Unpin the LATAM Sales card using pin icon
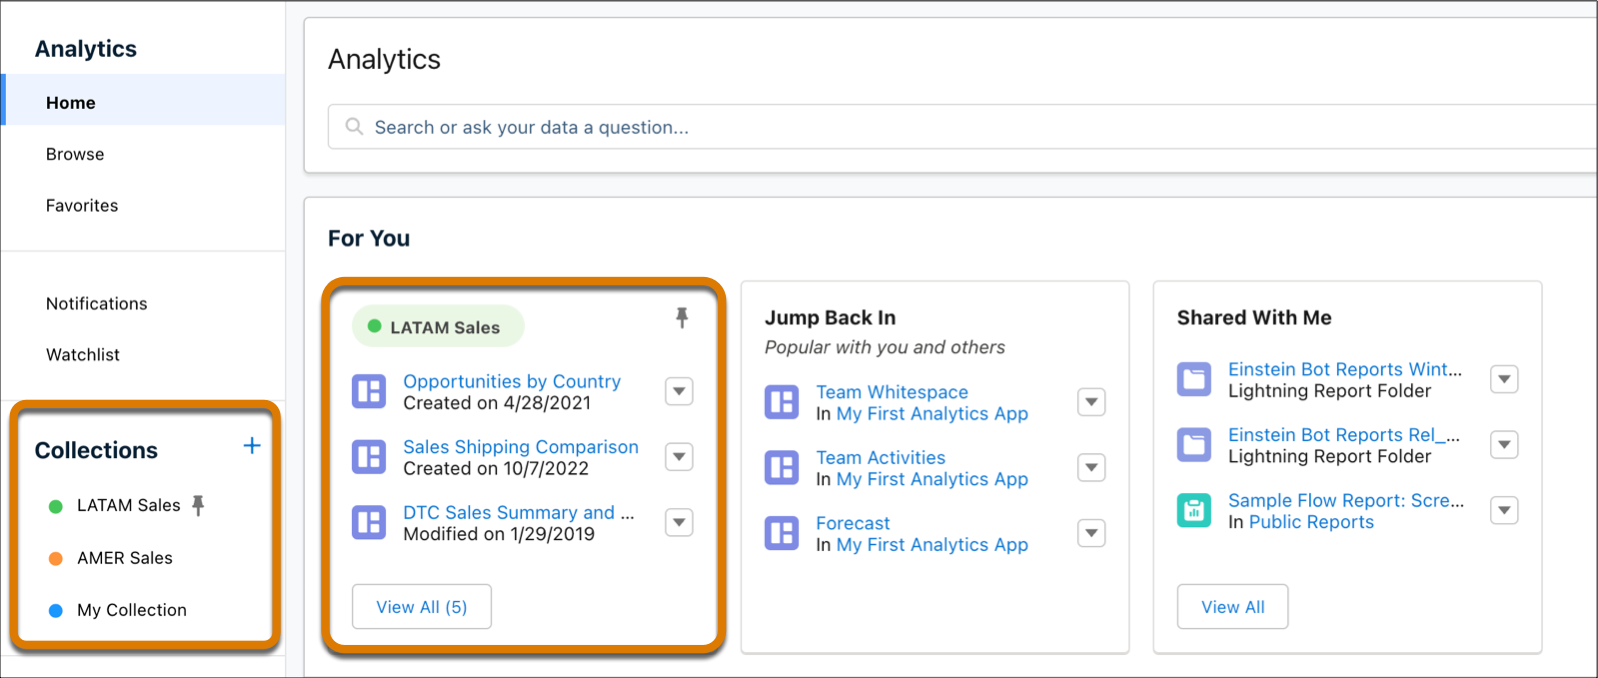The height and width of the screenshot is (678, 1598). [x=682, y=318]
